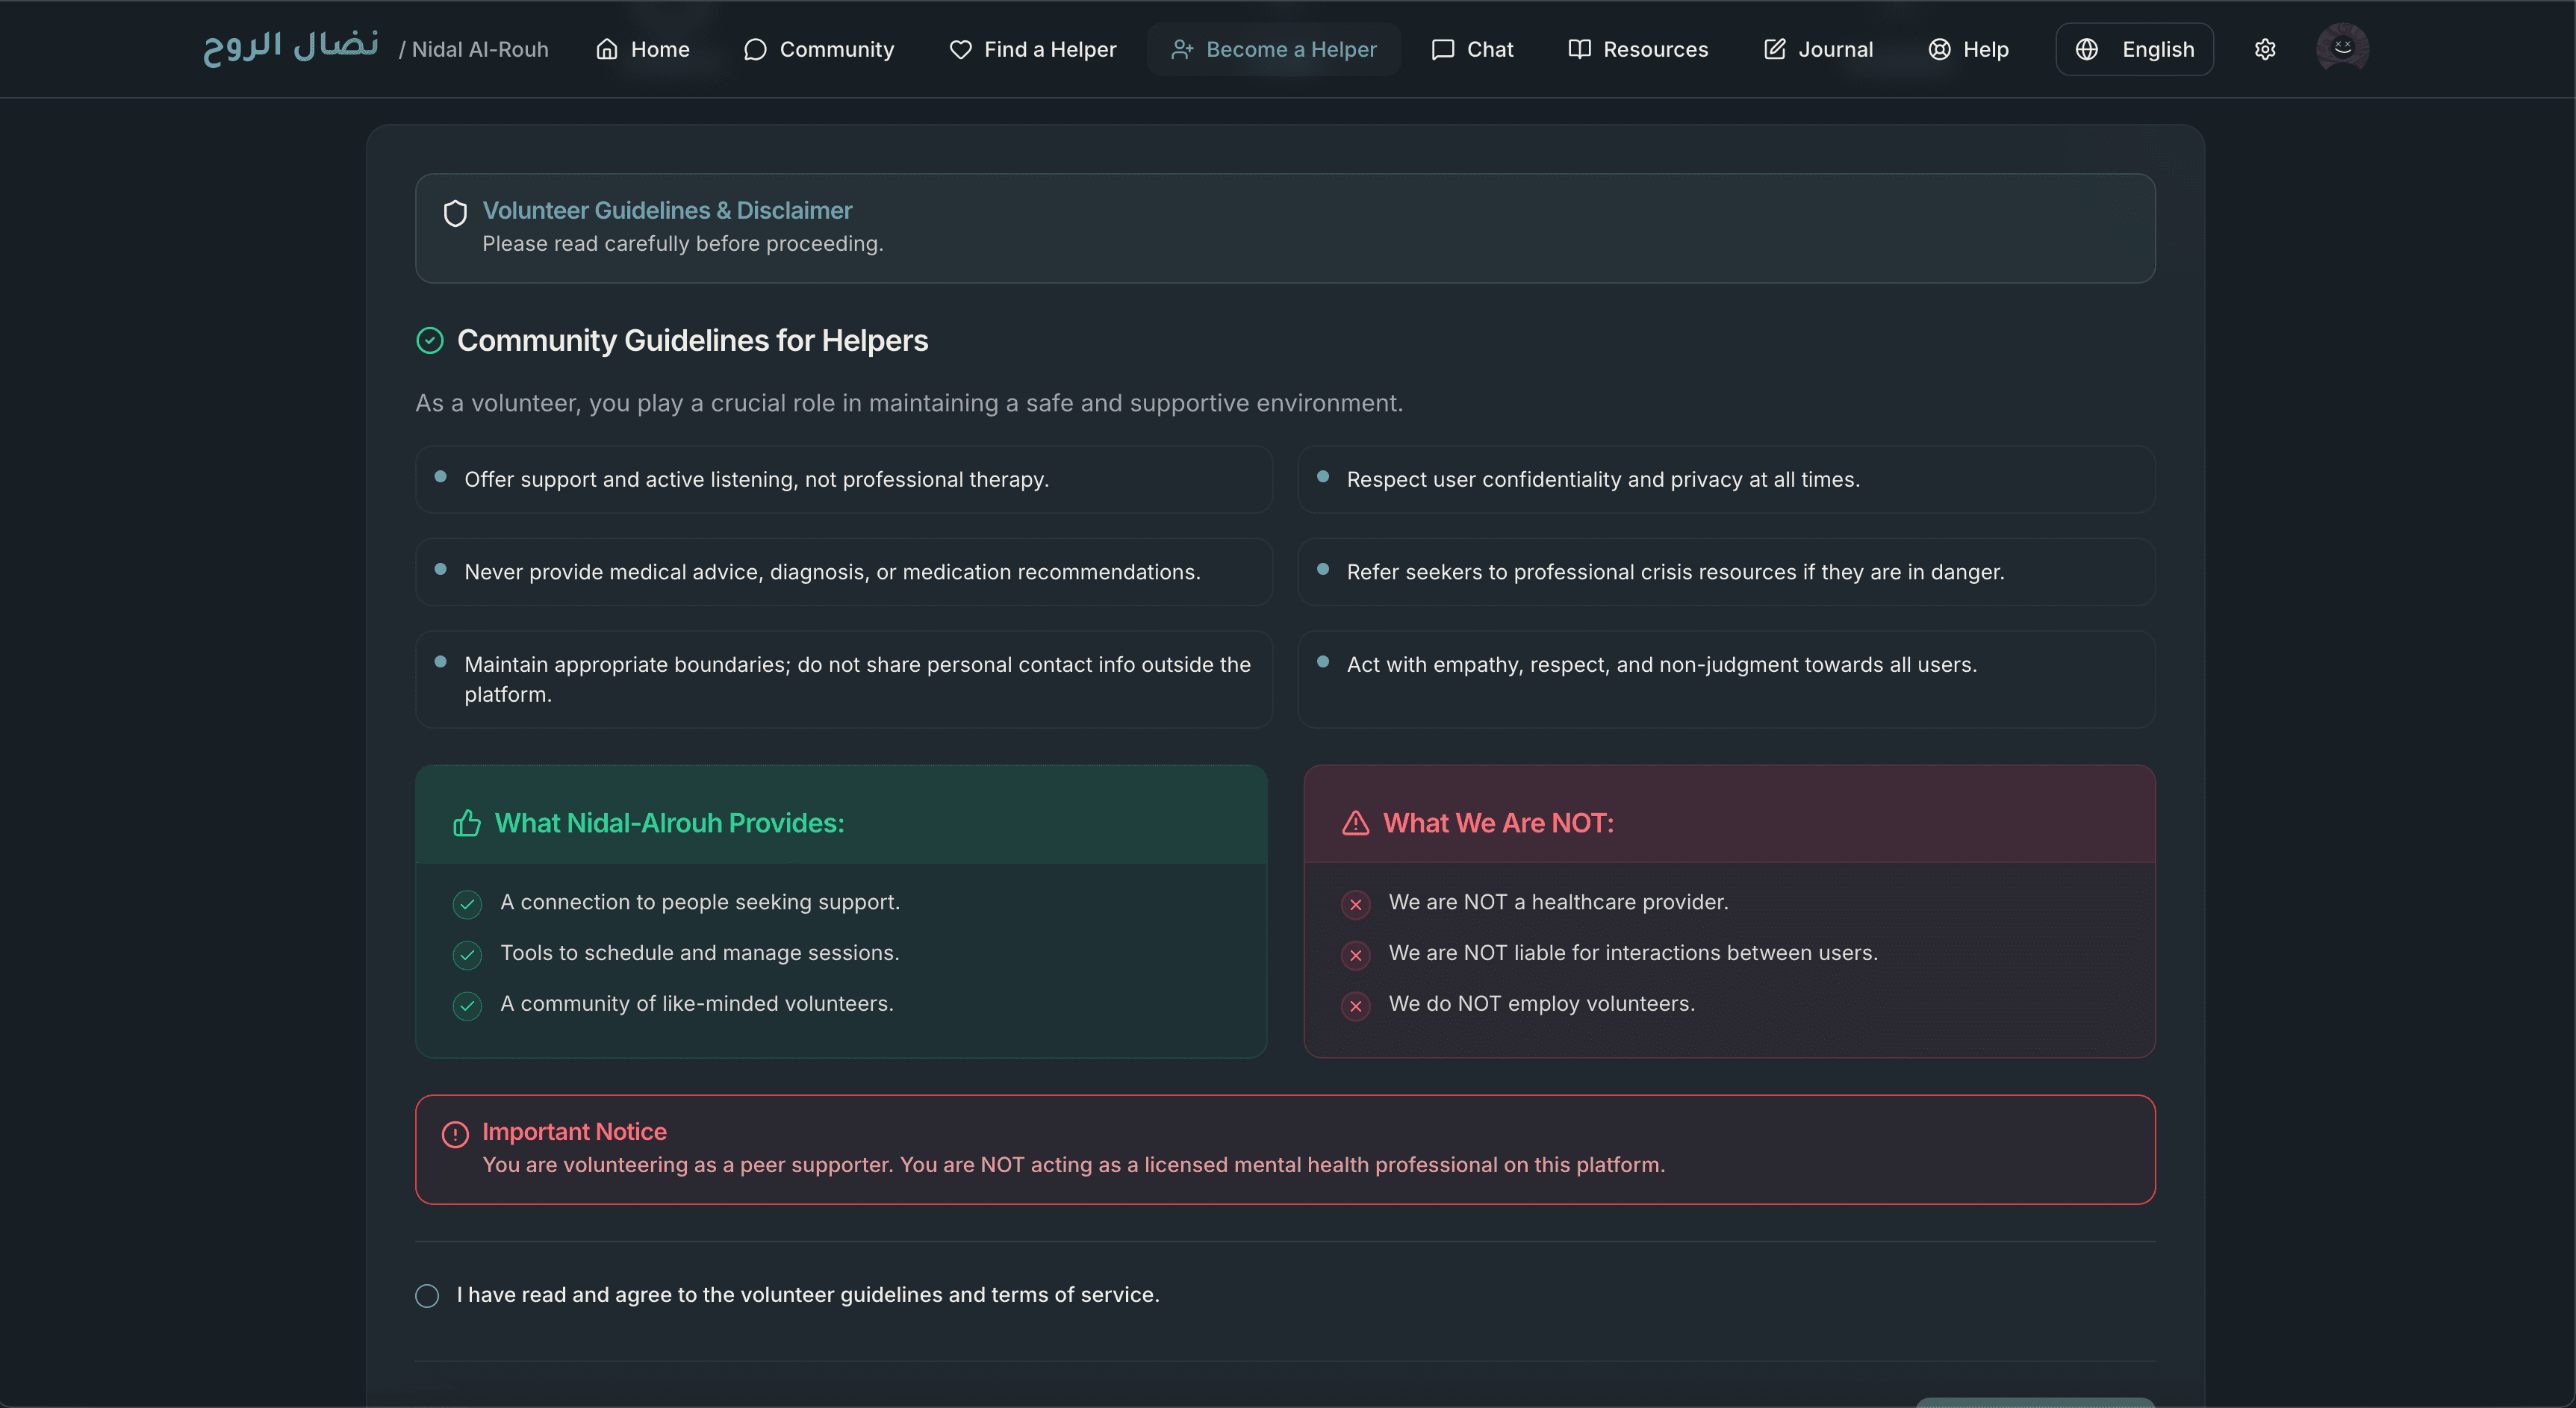Screen dimensions: 2576x1408
Task: Click the X icon beside NOT a healthcare provider
Action: [1355, 904]
